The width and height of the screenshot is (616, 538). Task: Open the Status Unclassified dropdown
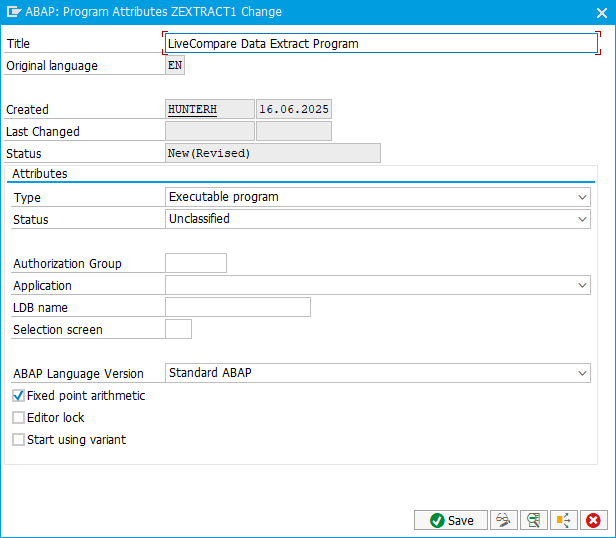pos(582,219)
